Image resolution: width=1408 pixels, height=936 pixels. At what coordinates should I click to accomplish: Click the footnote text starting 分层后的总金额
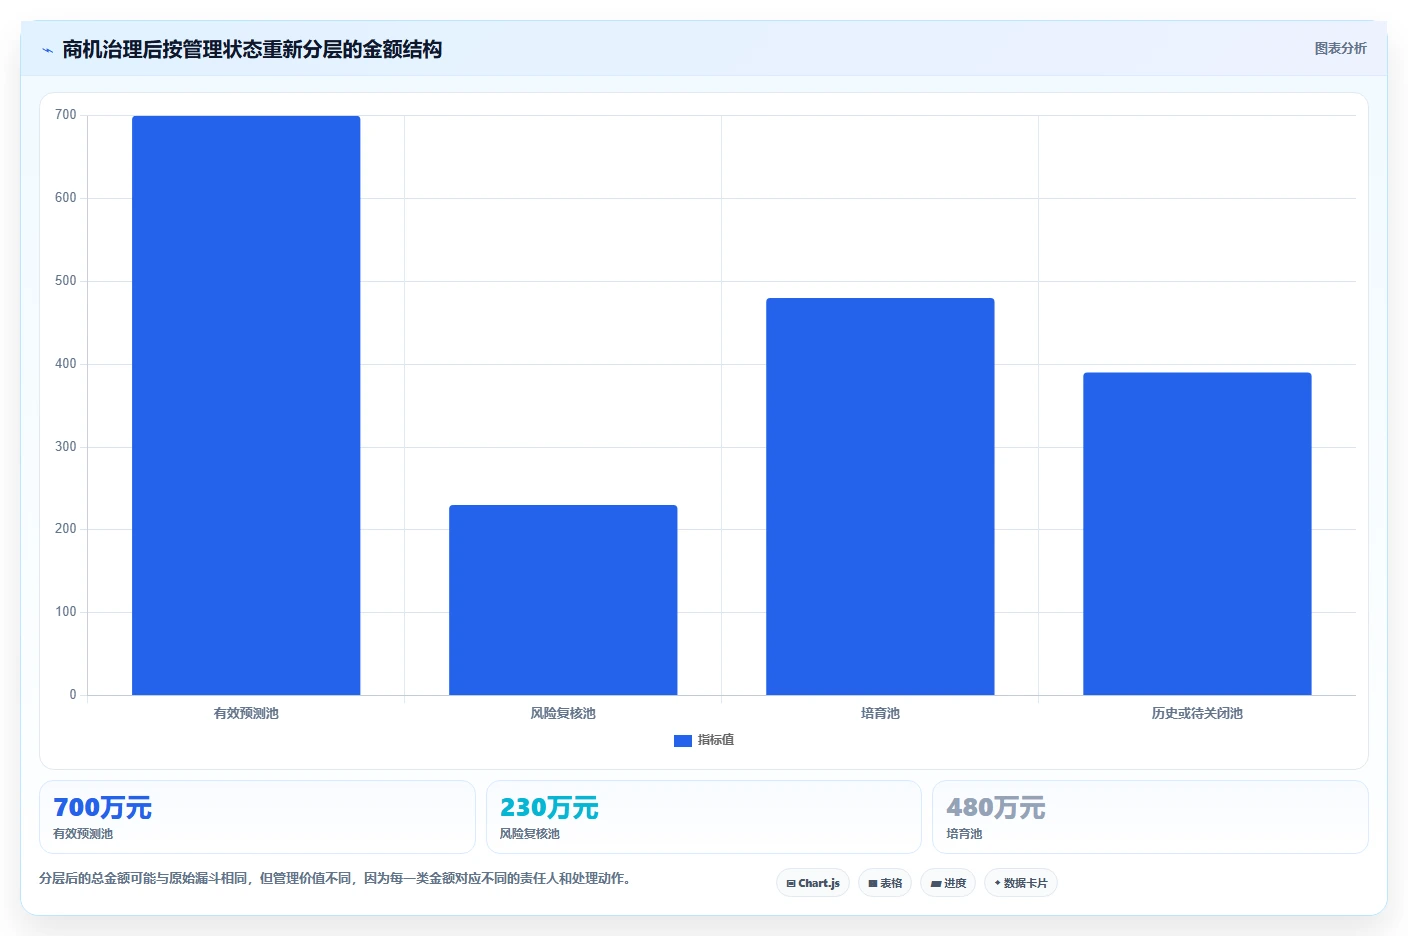[335, 878]
